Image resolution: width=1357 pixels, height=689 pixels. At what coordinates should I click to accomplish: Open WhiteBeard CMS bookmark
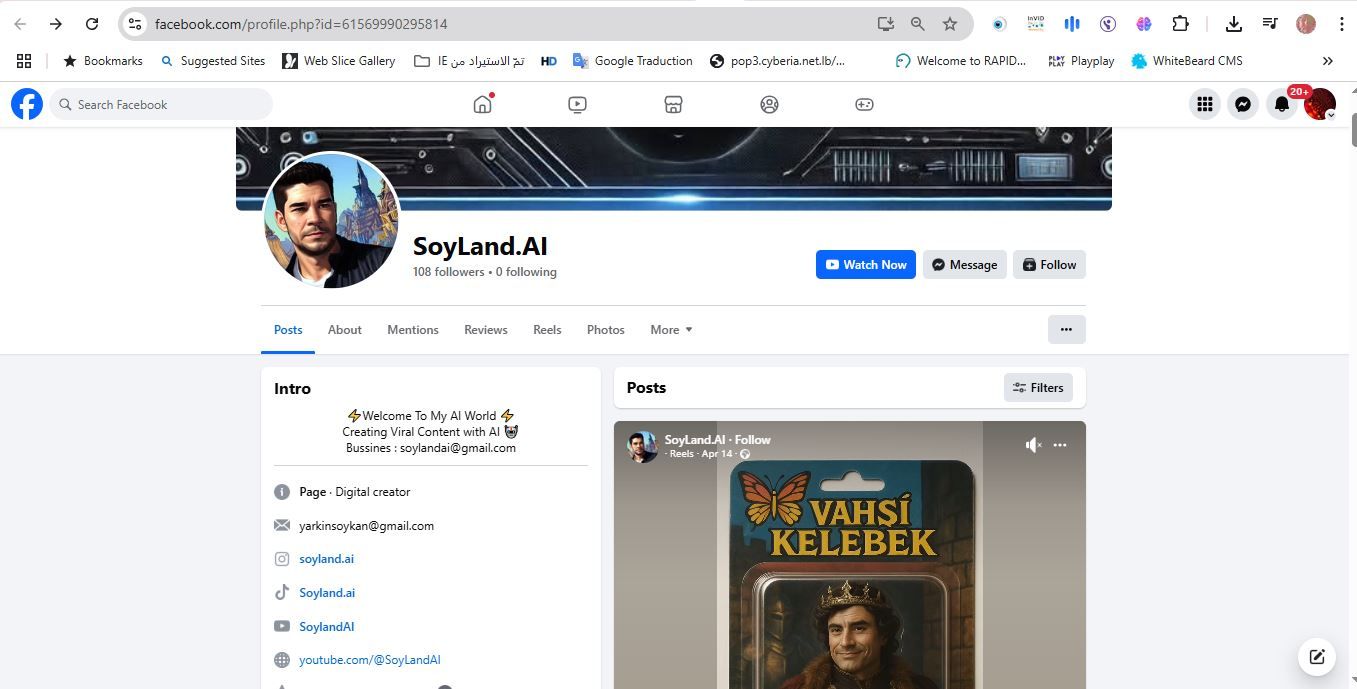click(x=1187, y=61)
